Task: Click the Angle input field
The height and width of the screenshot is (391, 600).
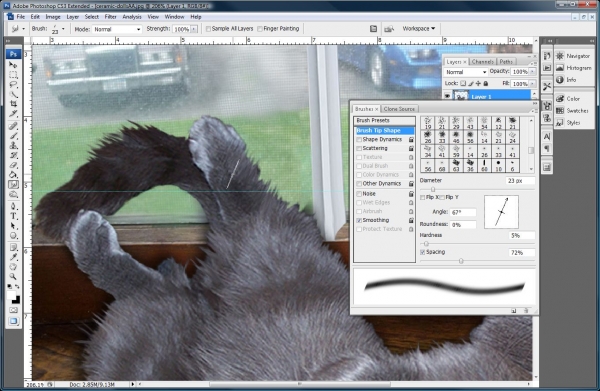Action: (x=463, y=212)
